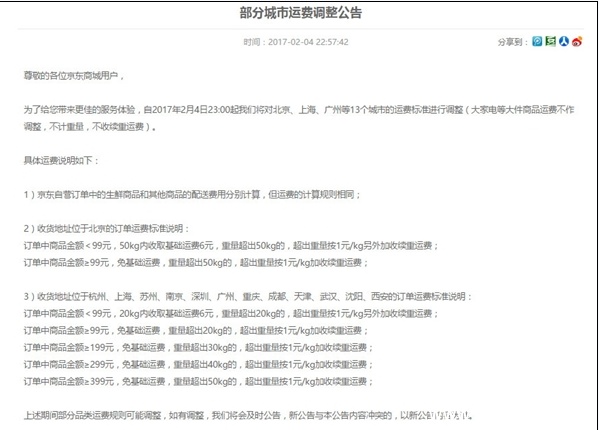Click the 订单中商品金额≥199元 line
The image size is (599, 430).
198,348
